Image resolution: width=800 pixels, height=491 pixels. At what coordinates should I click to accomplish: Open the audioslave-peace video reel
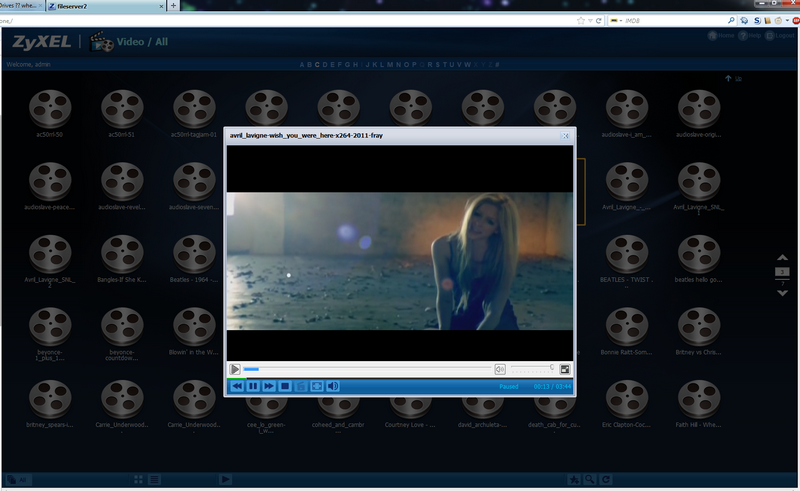click(x=49, y=182)
